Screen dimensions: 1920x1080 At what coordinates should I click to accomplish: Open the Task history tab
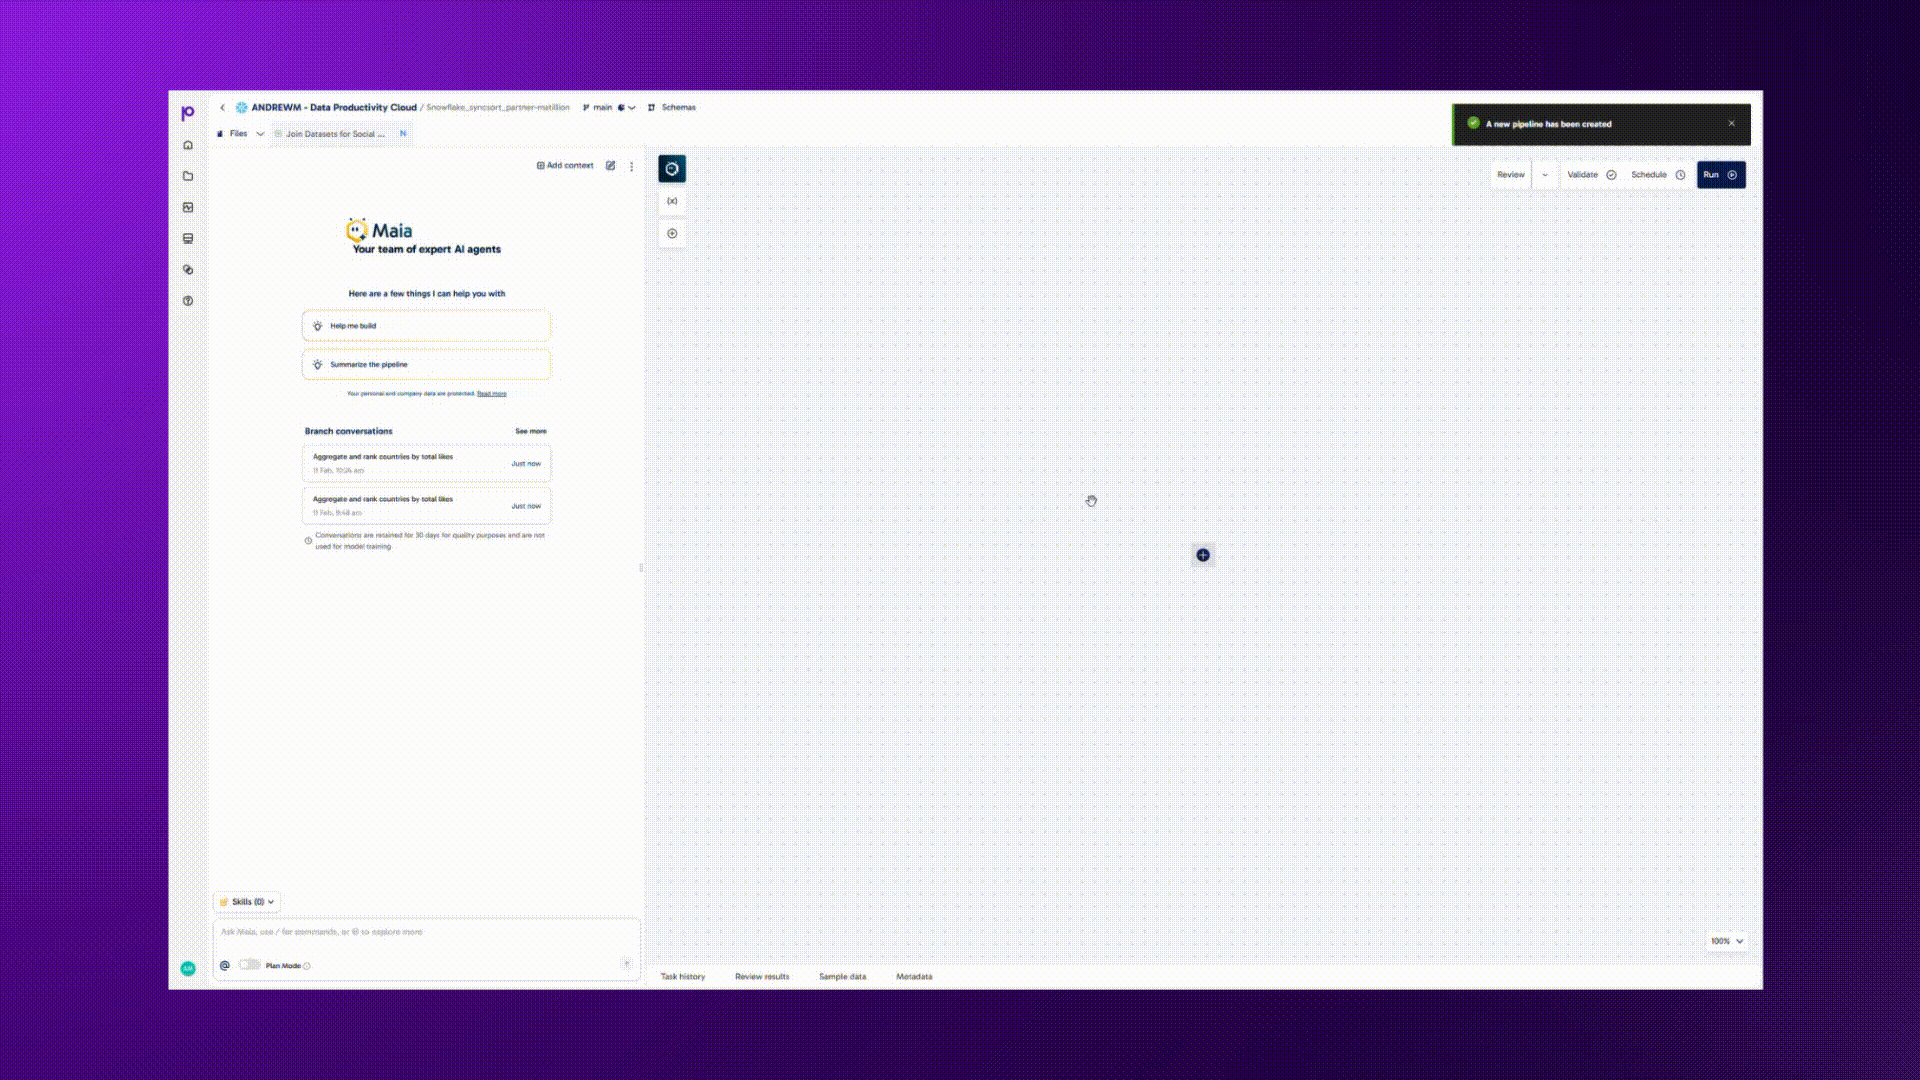[683, 977]
